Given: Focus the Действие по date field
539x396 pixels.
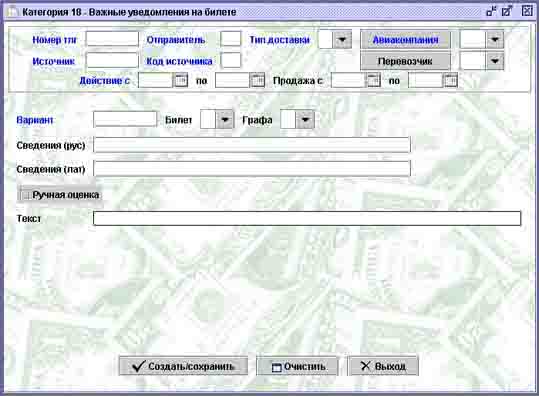Looking at the screenshot, I should [233, 80].
